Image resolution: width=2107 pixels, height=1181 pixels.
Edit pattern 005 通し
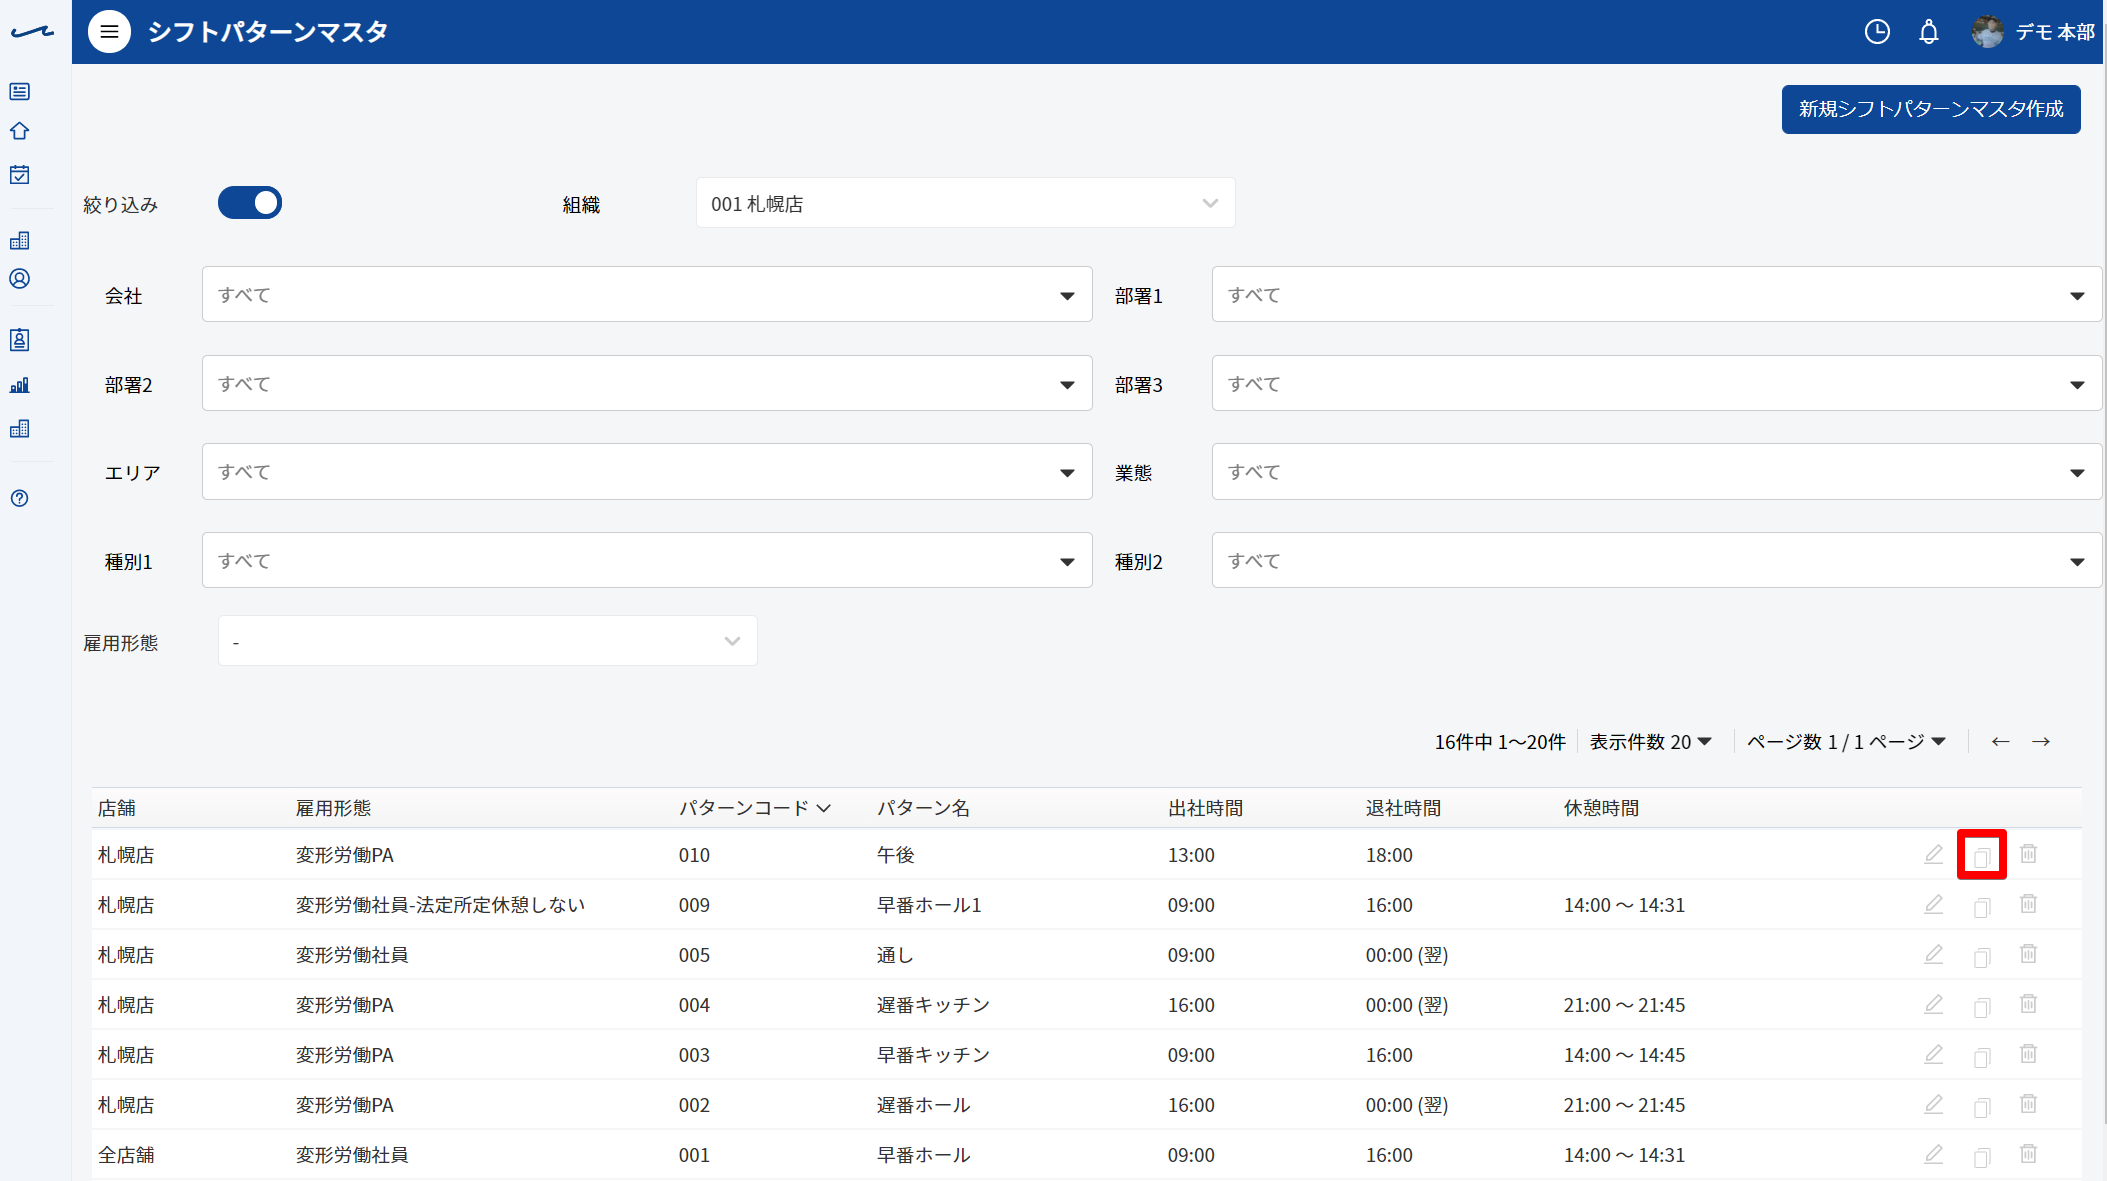[x=1934, y=954]
